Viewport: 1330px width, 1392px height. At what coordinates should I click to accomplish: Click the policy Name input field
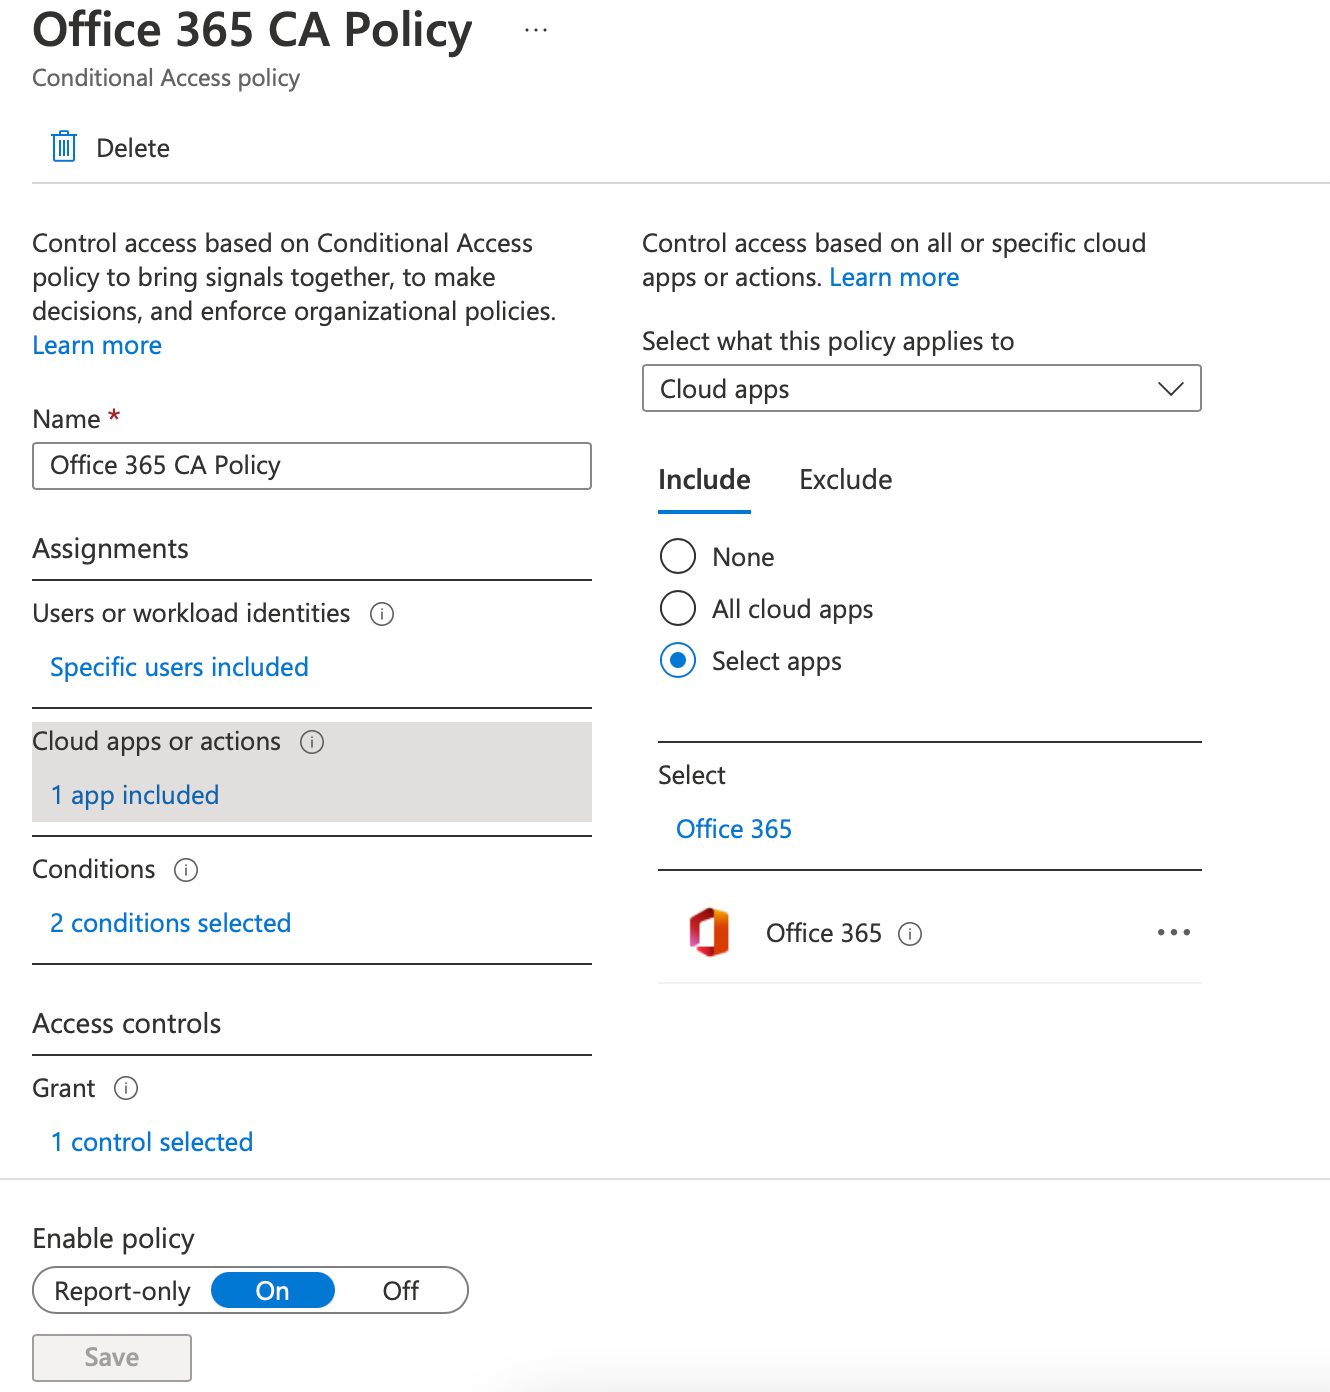click(x=312, y=466)
